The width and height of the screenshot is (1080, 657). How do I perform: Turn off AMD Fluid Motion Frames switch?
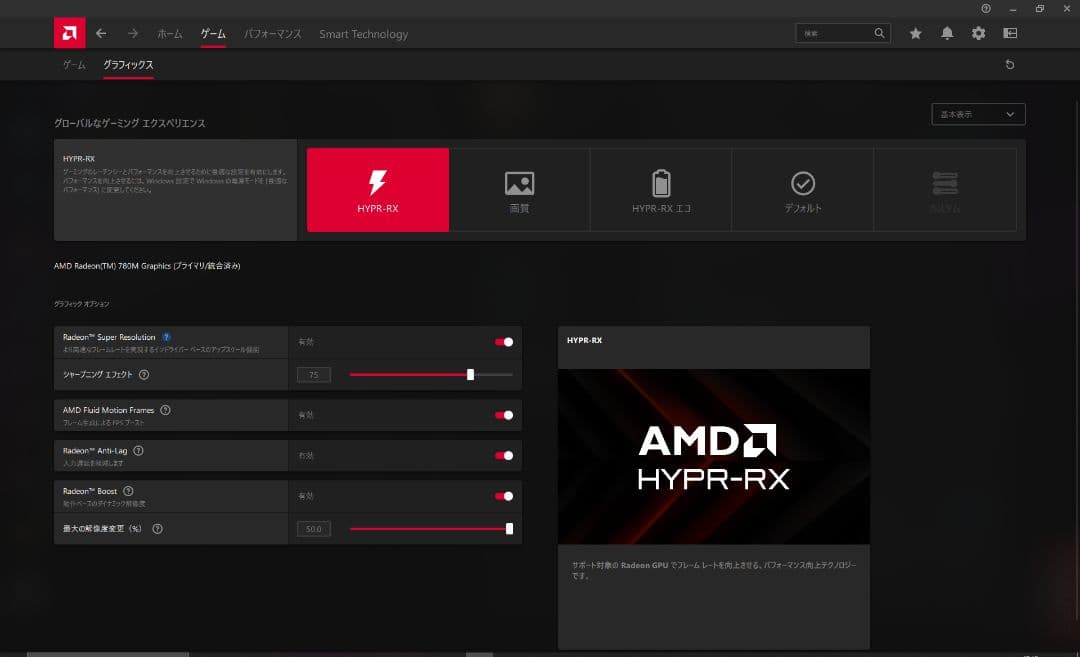[x=504, y=415]
